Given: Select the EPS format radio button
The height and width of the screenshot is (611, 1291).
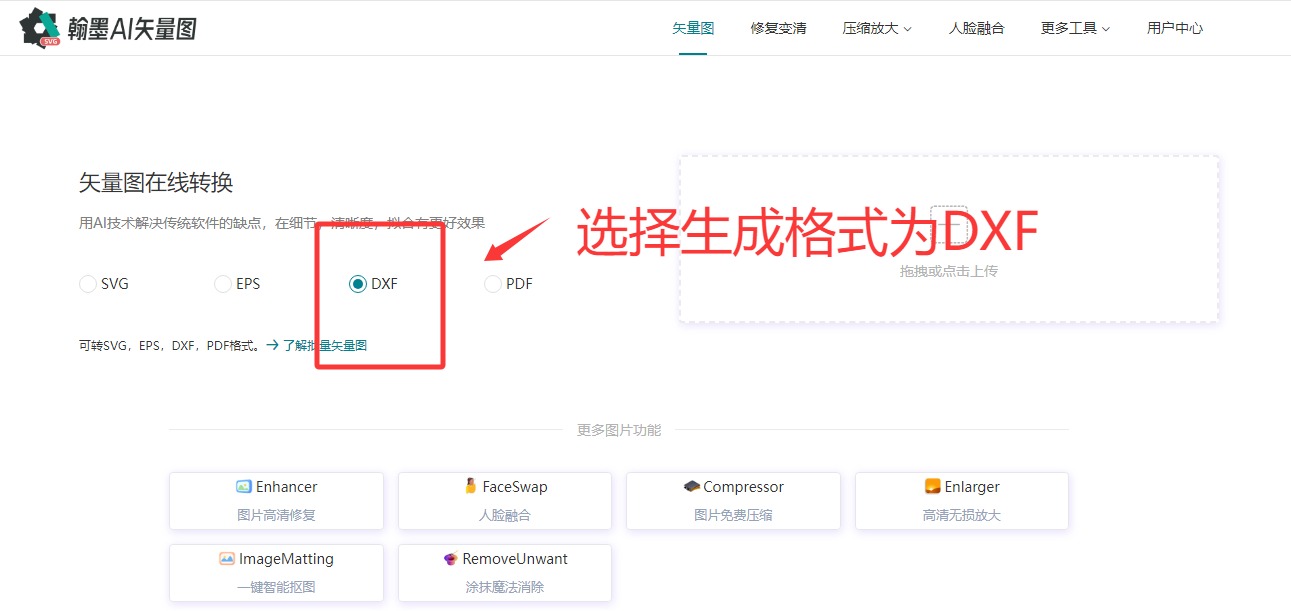Looking at the screenshot, I should [x=223, y=284].
